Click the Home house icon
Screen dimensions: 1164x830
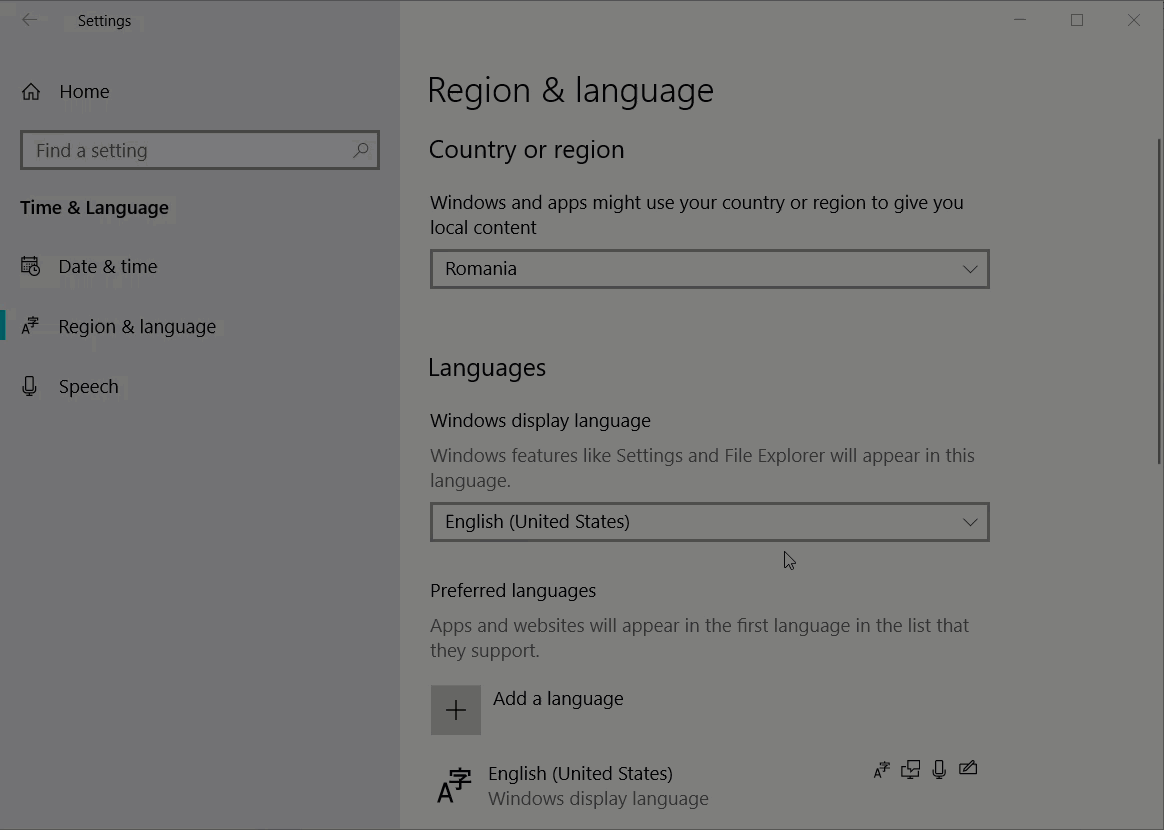31,92
